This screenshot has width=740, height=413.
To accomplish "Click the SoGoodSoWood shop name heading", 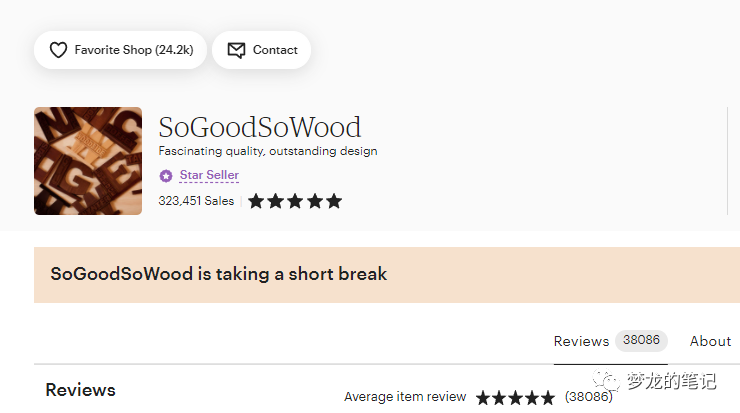I will [x=260, y=127].
